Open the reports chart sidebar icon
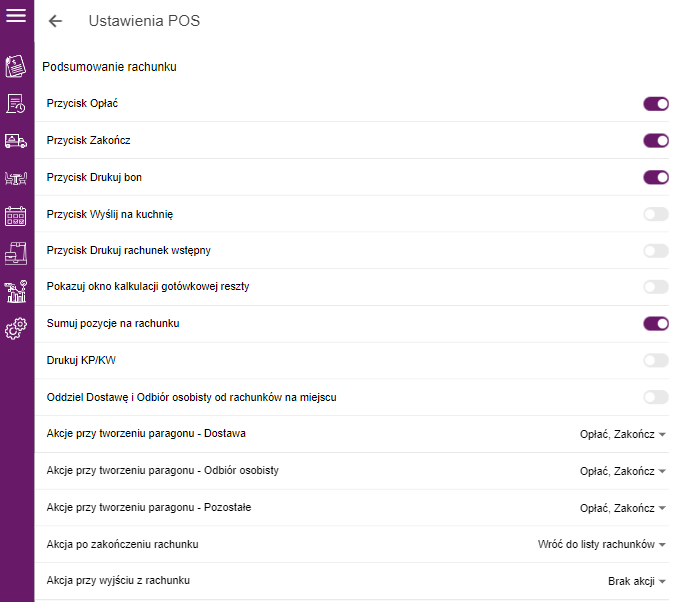 click(x=16, y=291)
